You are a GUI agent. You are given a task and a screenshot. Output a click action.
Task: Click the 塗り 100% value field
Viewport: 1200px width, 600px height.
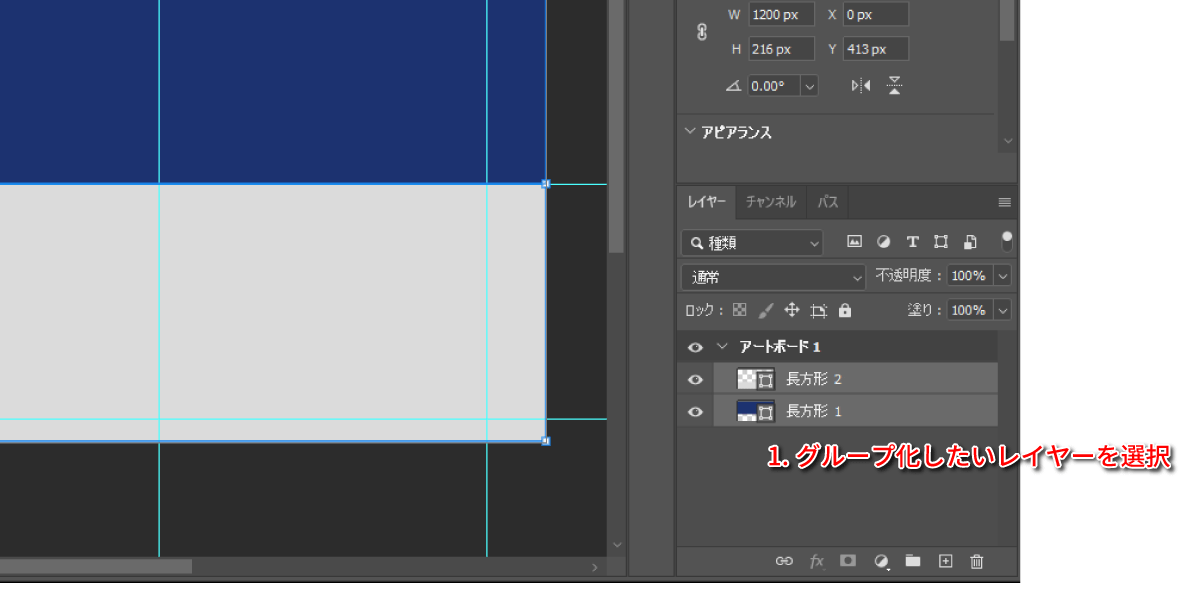click(968, 310)
